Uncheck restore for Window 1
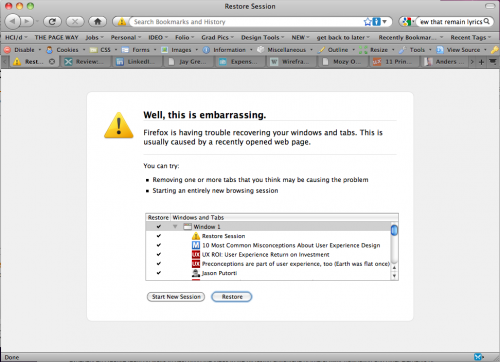The image size is (500, 362). 159,227
